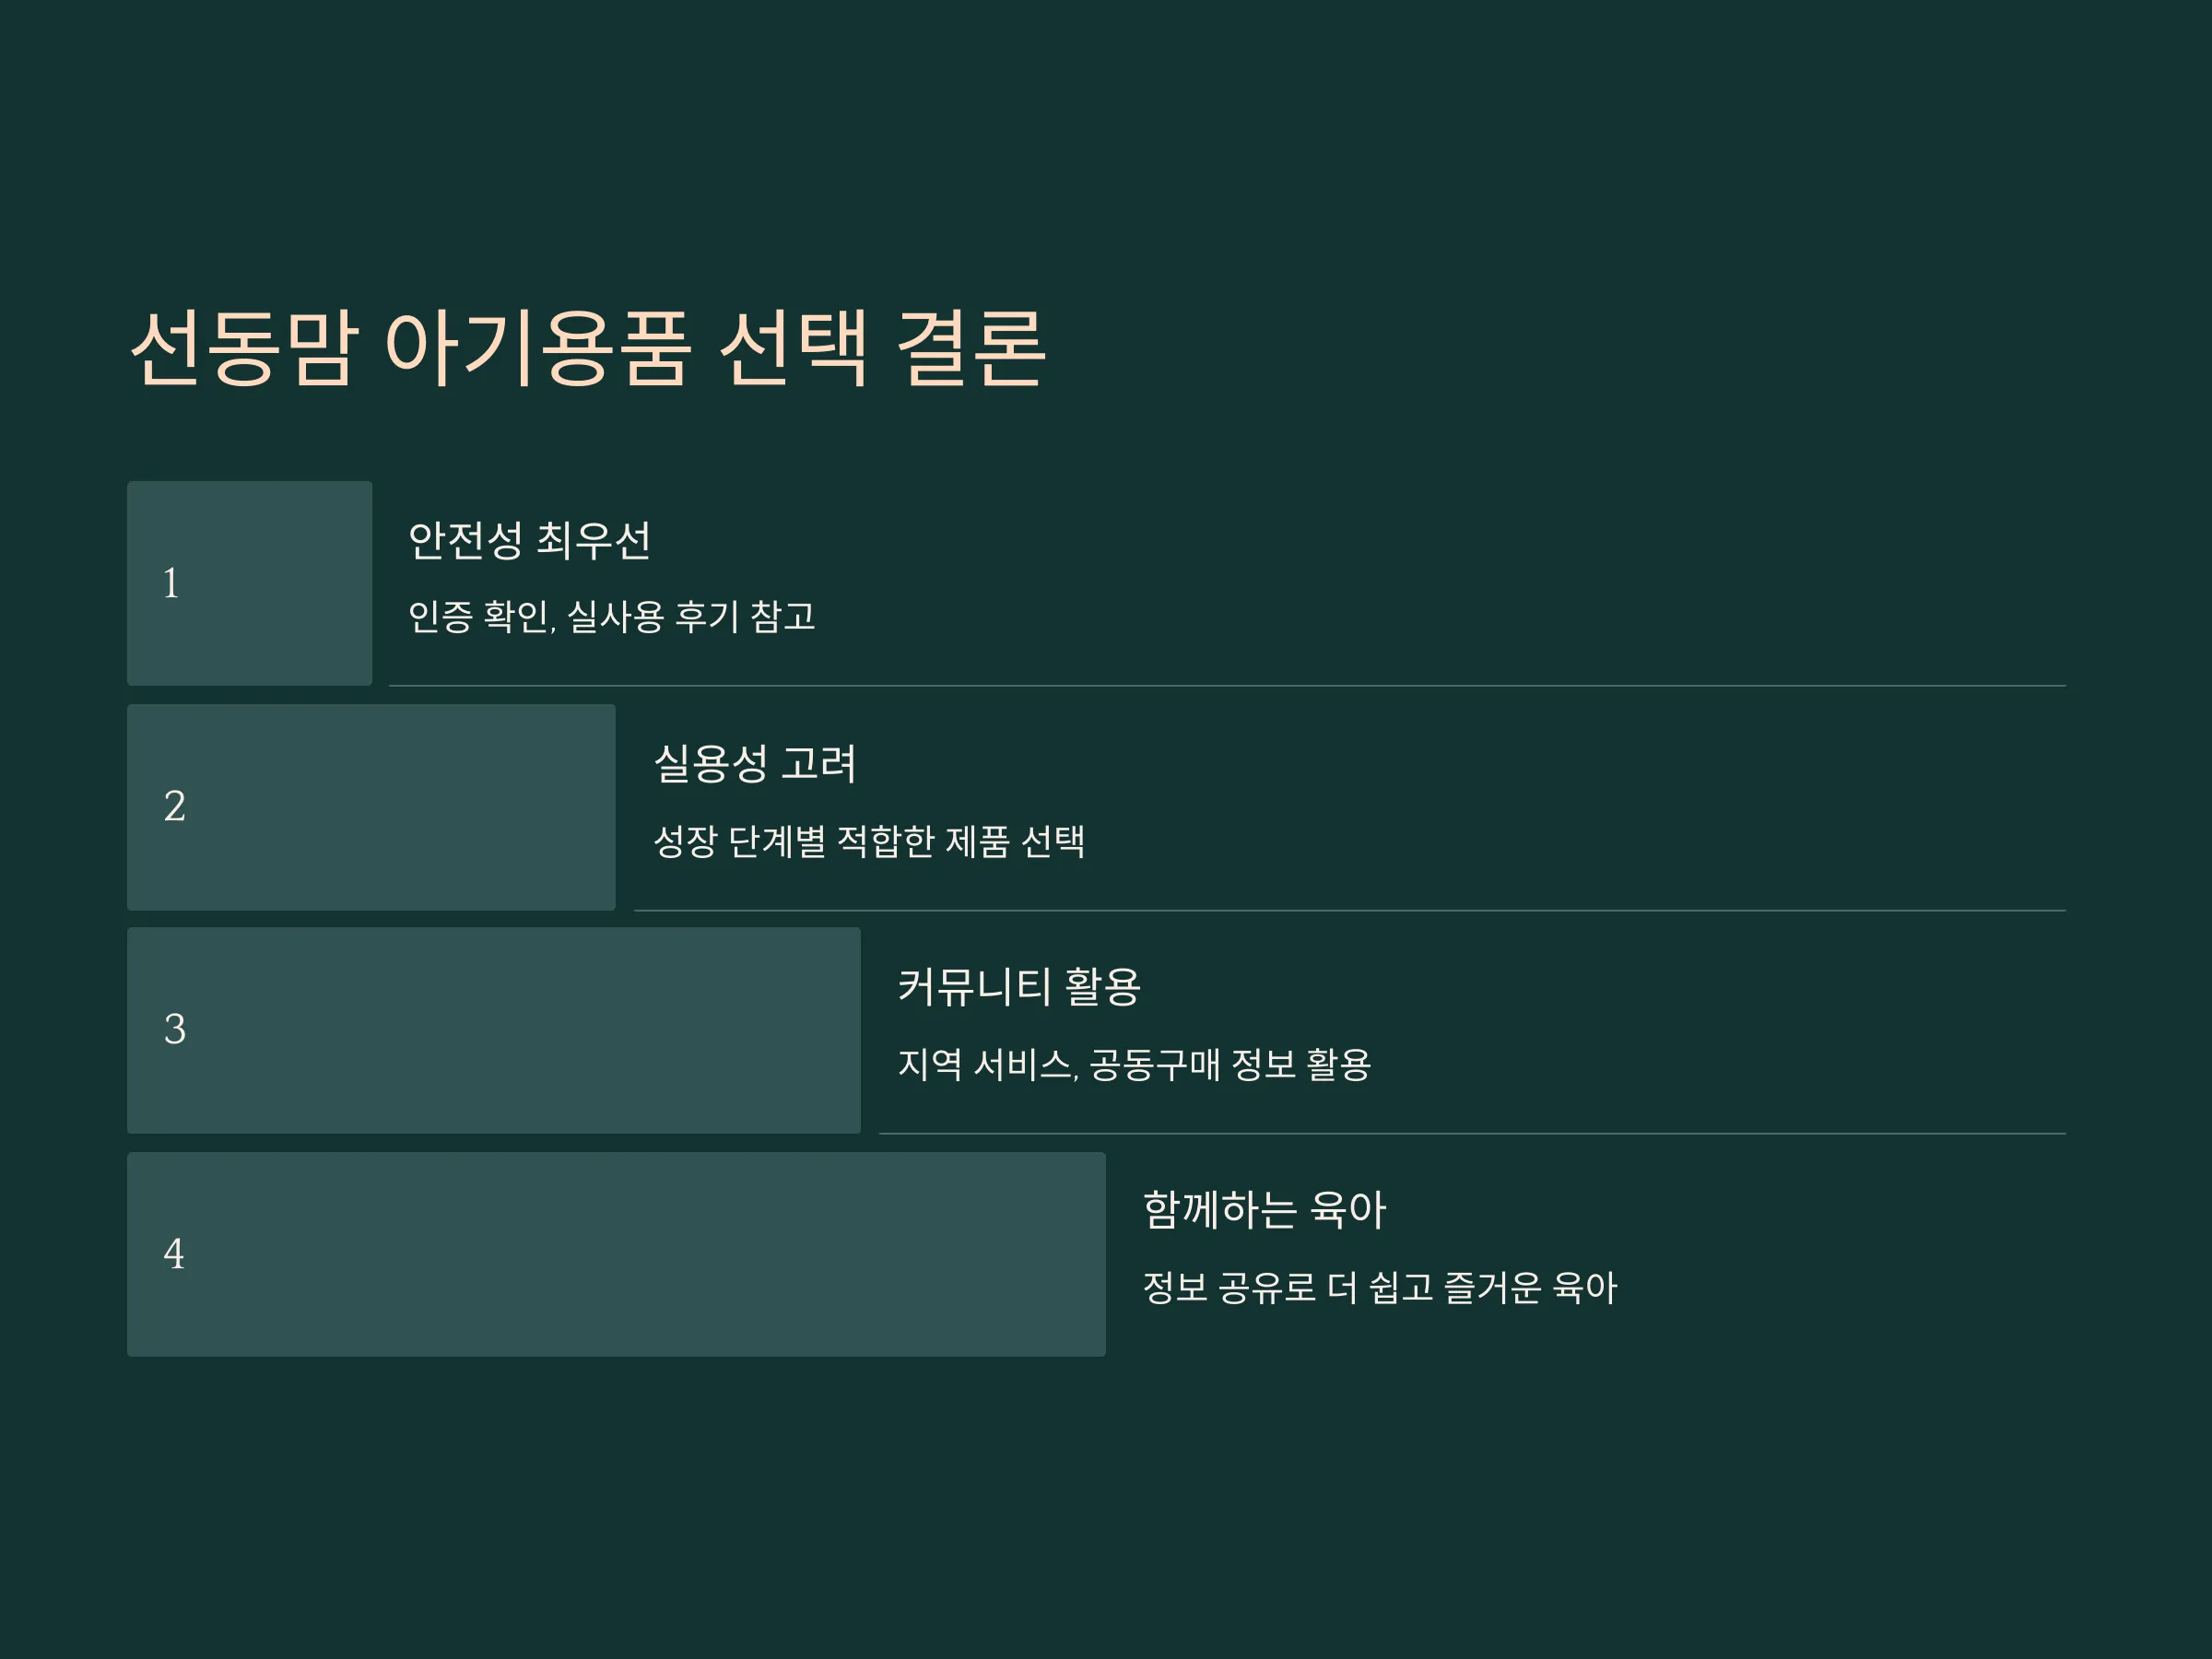Click the text 지역 서비스, 공동구매 정보 활용
2212x1659 pixels.
(1134, 1064)
